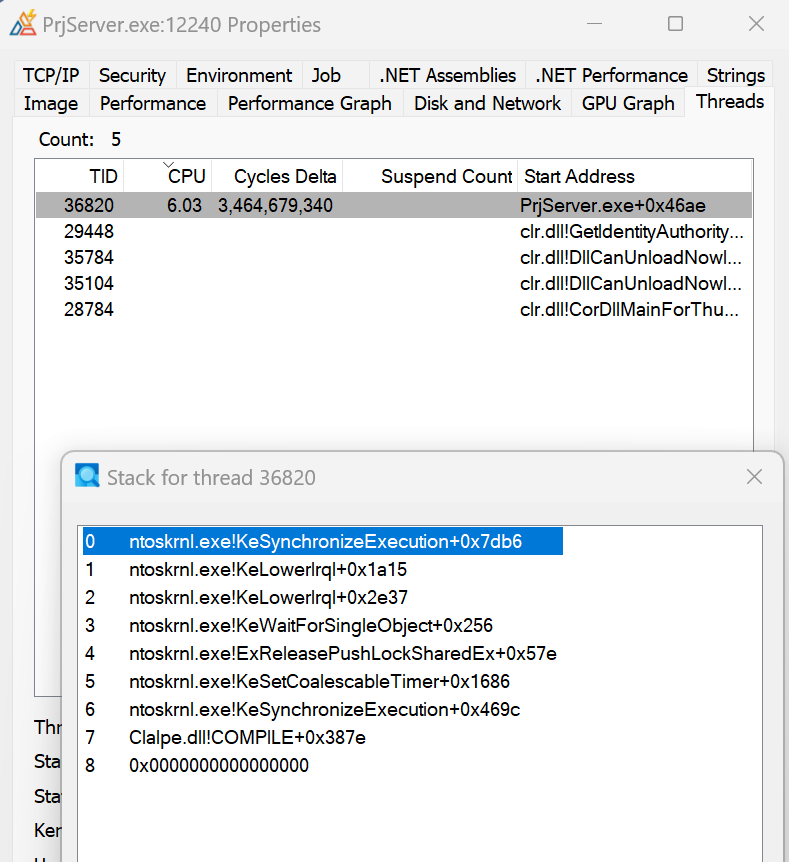Select thread 29448 in the list
The image size is (789, 862).
coord(89,231)
